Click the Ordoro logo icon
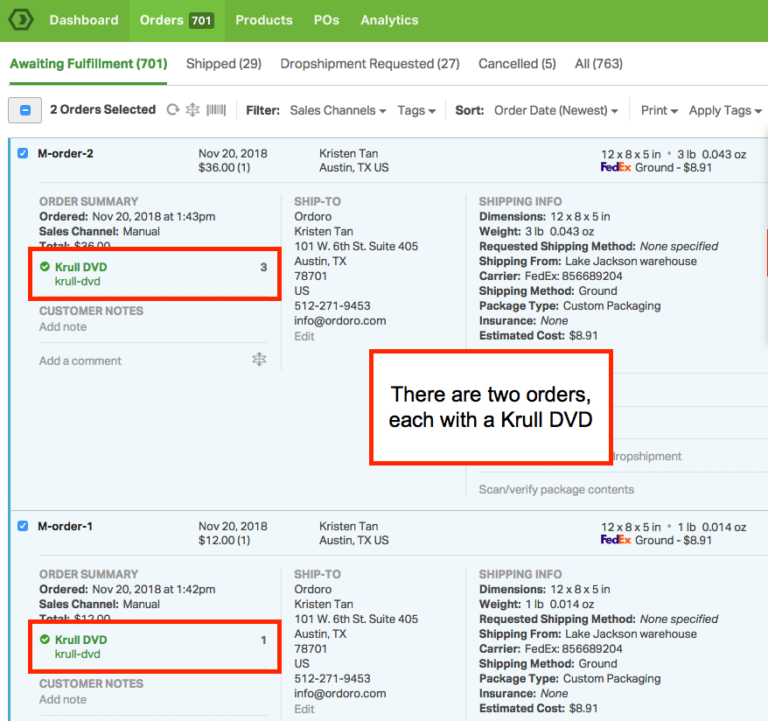Viewport: 768px width, 721px height. point(20,19)
